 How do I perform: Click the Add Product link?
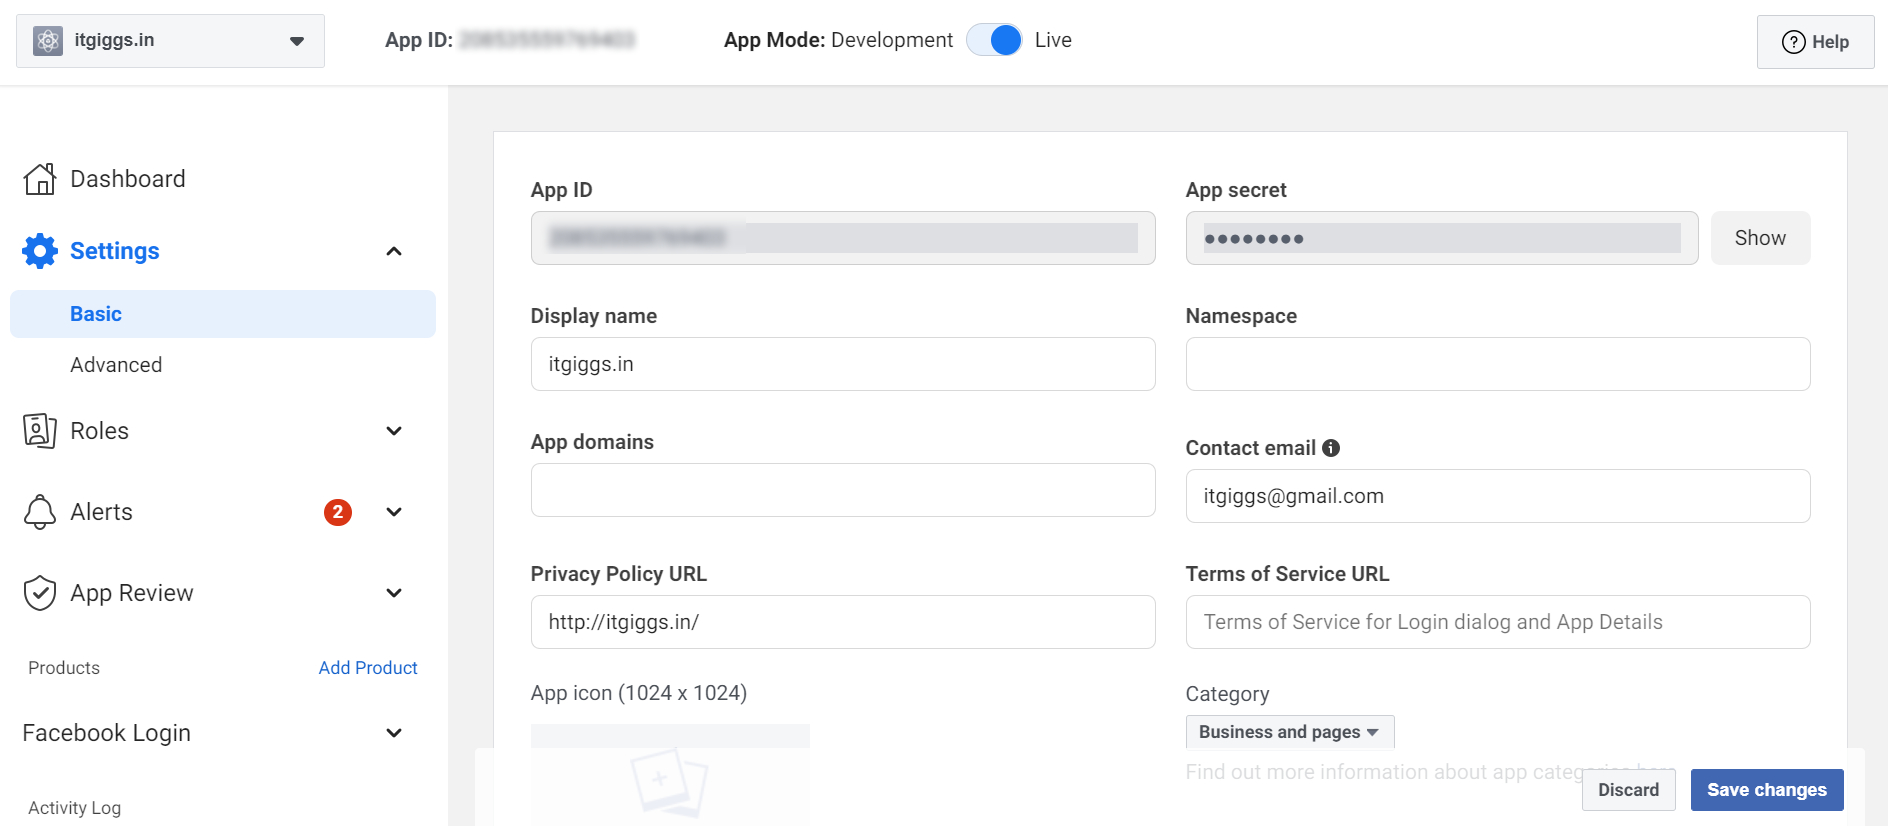coord(368,668)
